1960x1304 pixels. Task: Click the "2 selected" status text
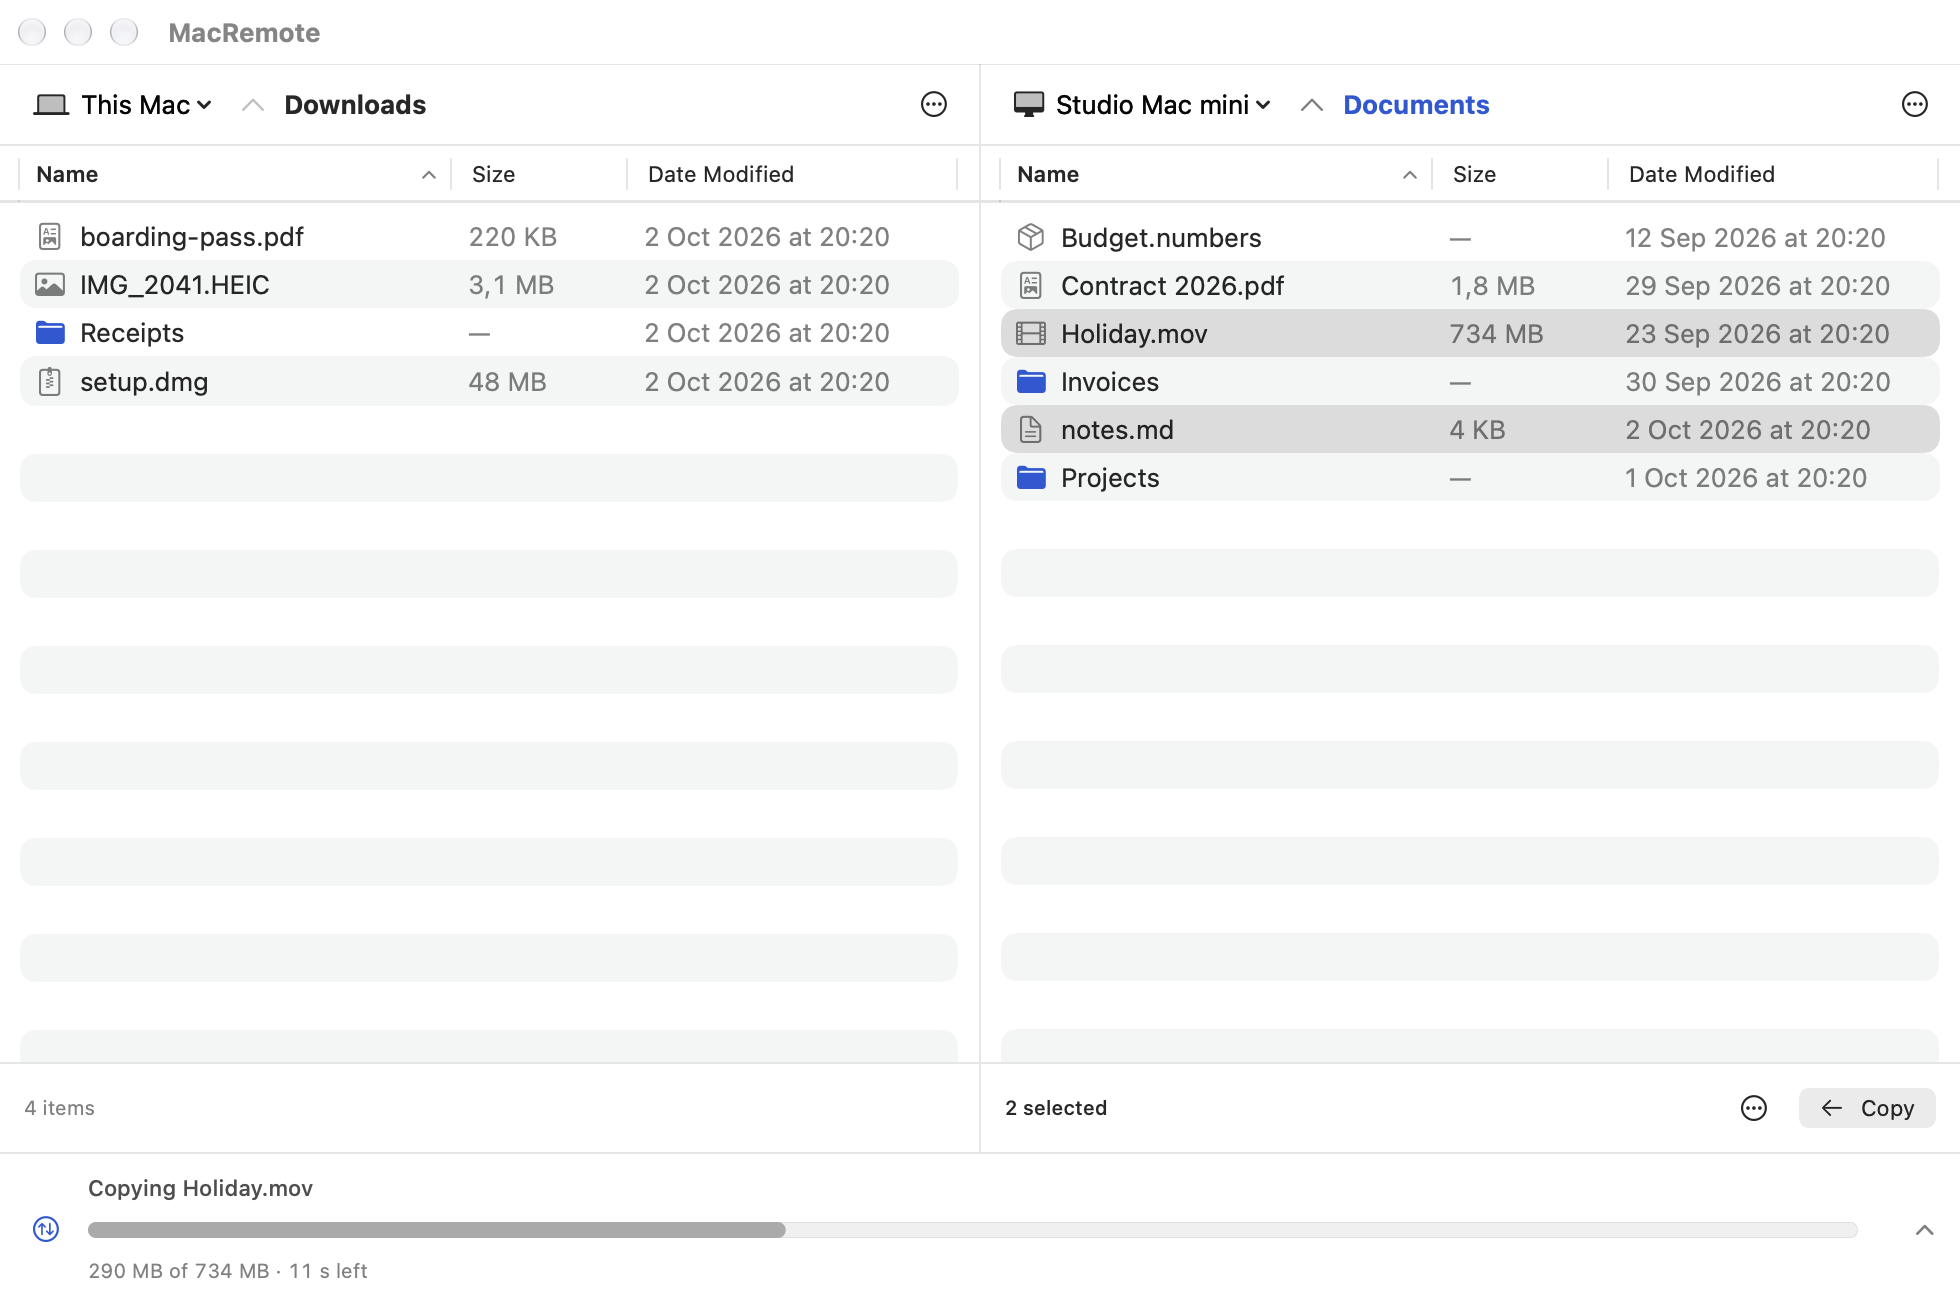[1056, 1108]
